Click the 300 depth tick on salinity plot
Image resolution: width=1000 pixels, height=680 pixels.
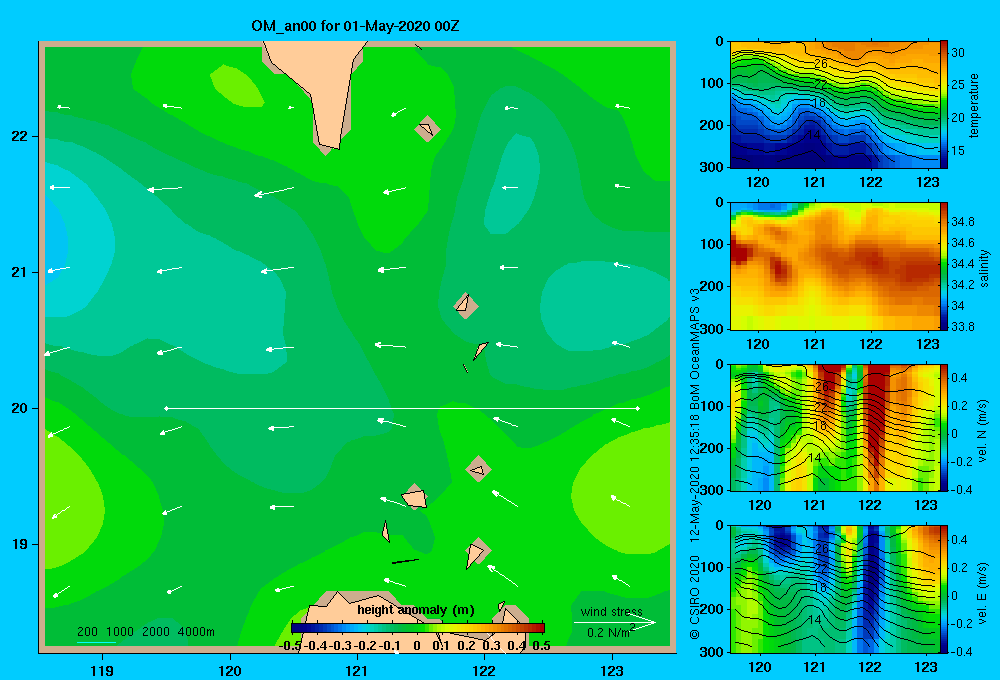712,329
